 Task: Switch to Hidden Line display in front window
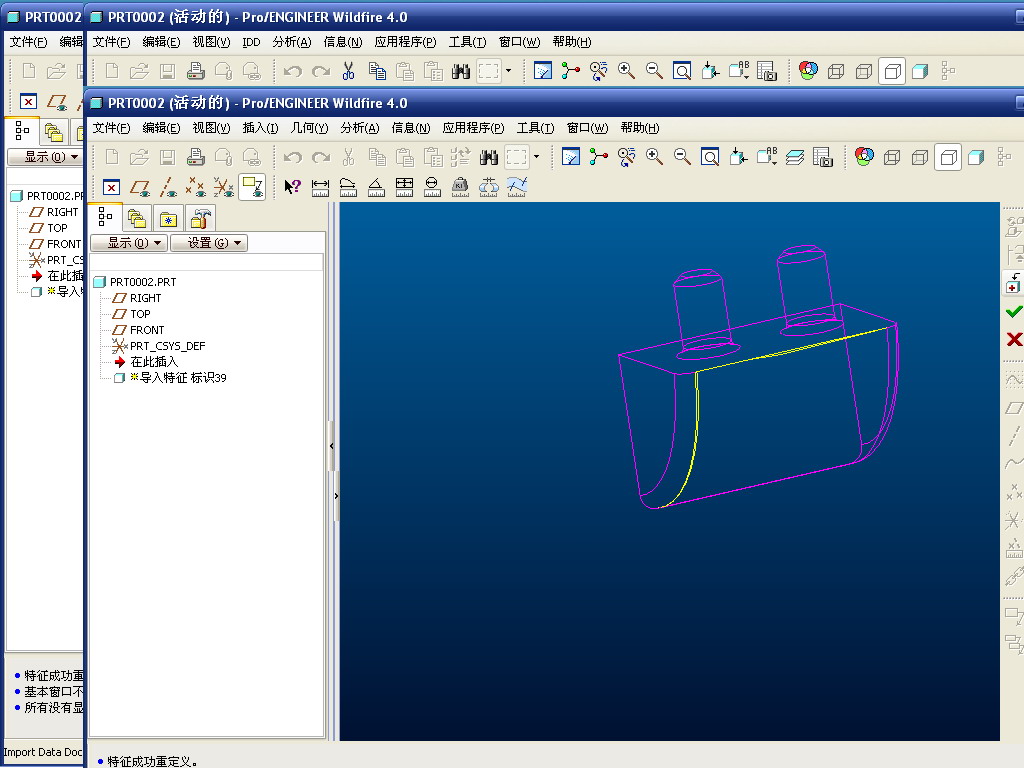click(x=920, y=157)
